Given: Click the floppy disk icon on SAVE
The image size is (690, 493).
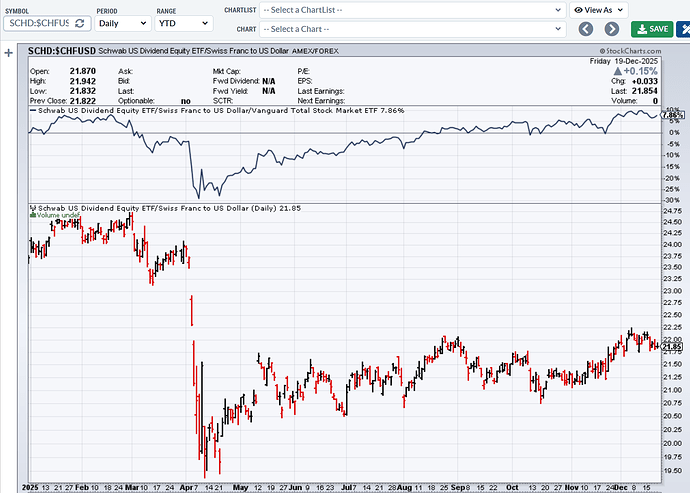Looking at the screenshot, I should coord(640,29).
